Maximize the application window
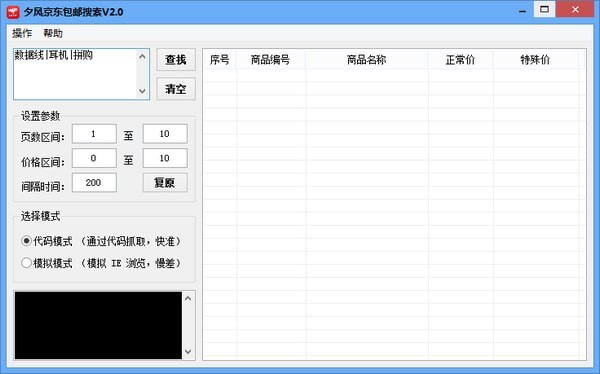 pos(544,10)
